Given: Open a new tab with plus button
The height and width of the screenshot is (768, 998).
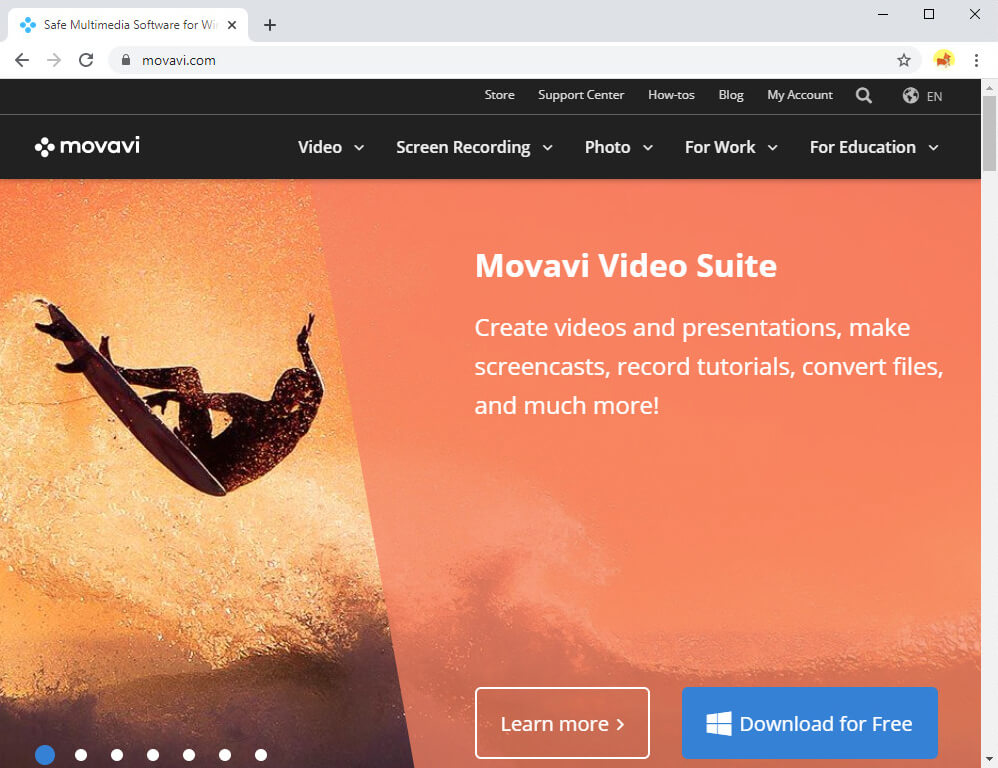Looking at the screenshot, I should pyautogui.click(x=270, y=25).
